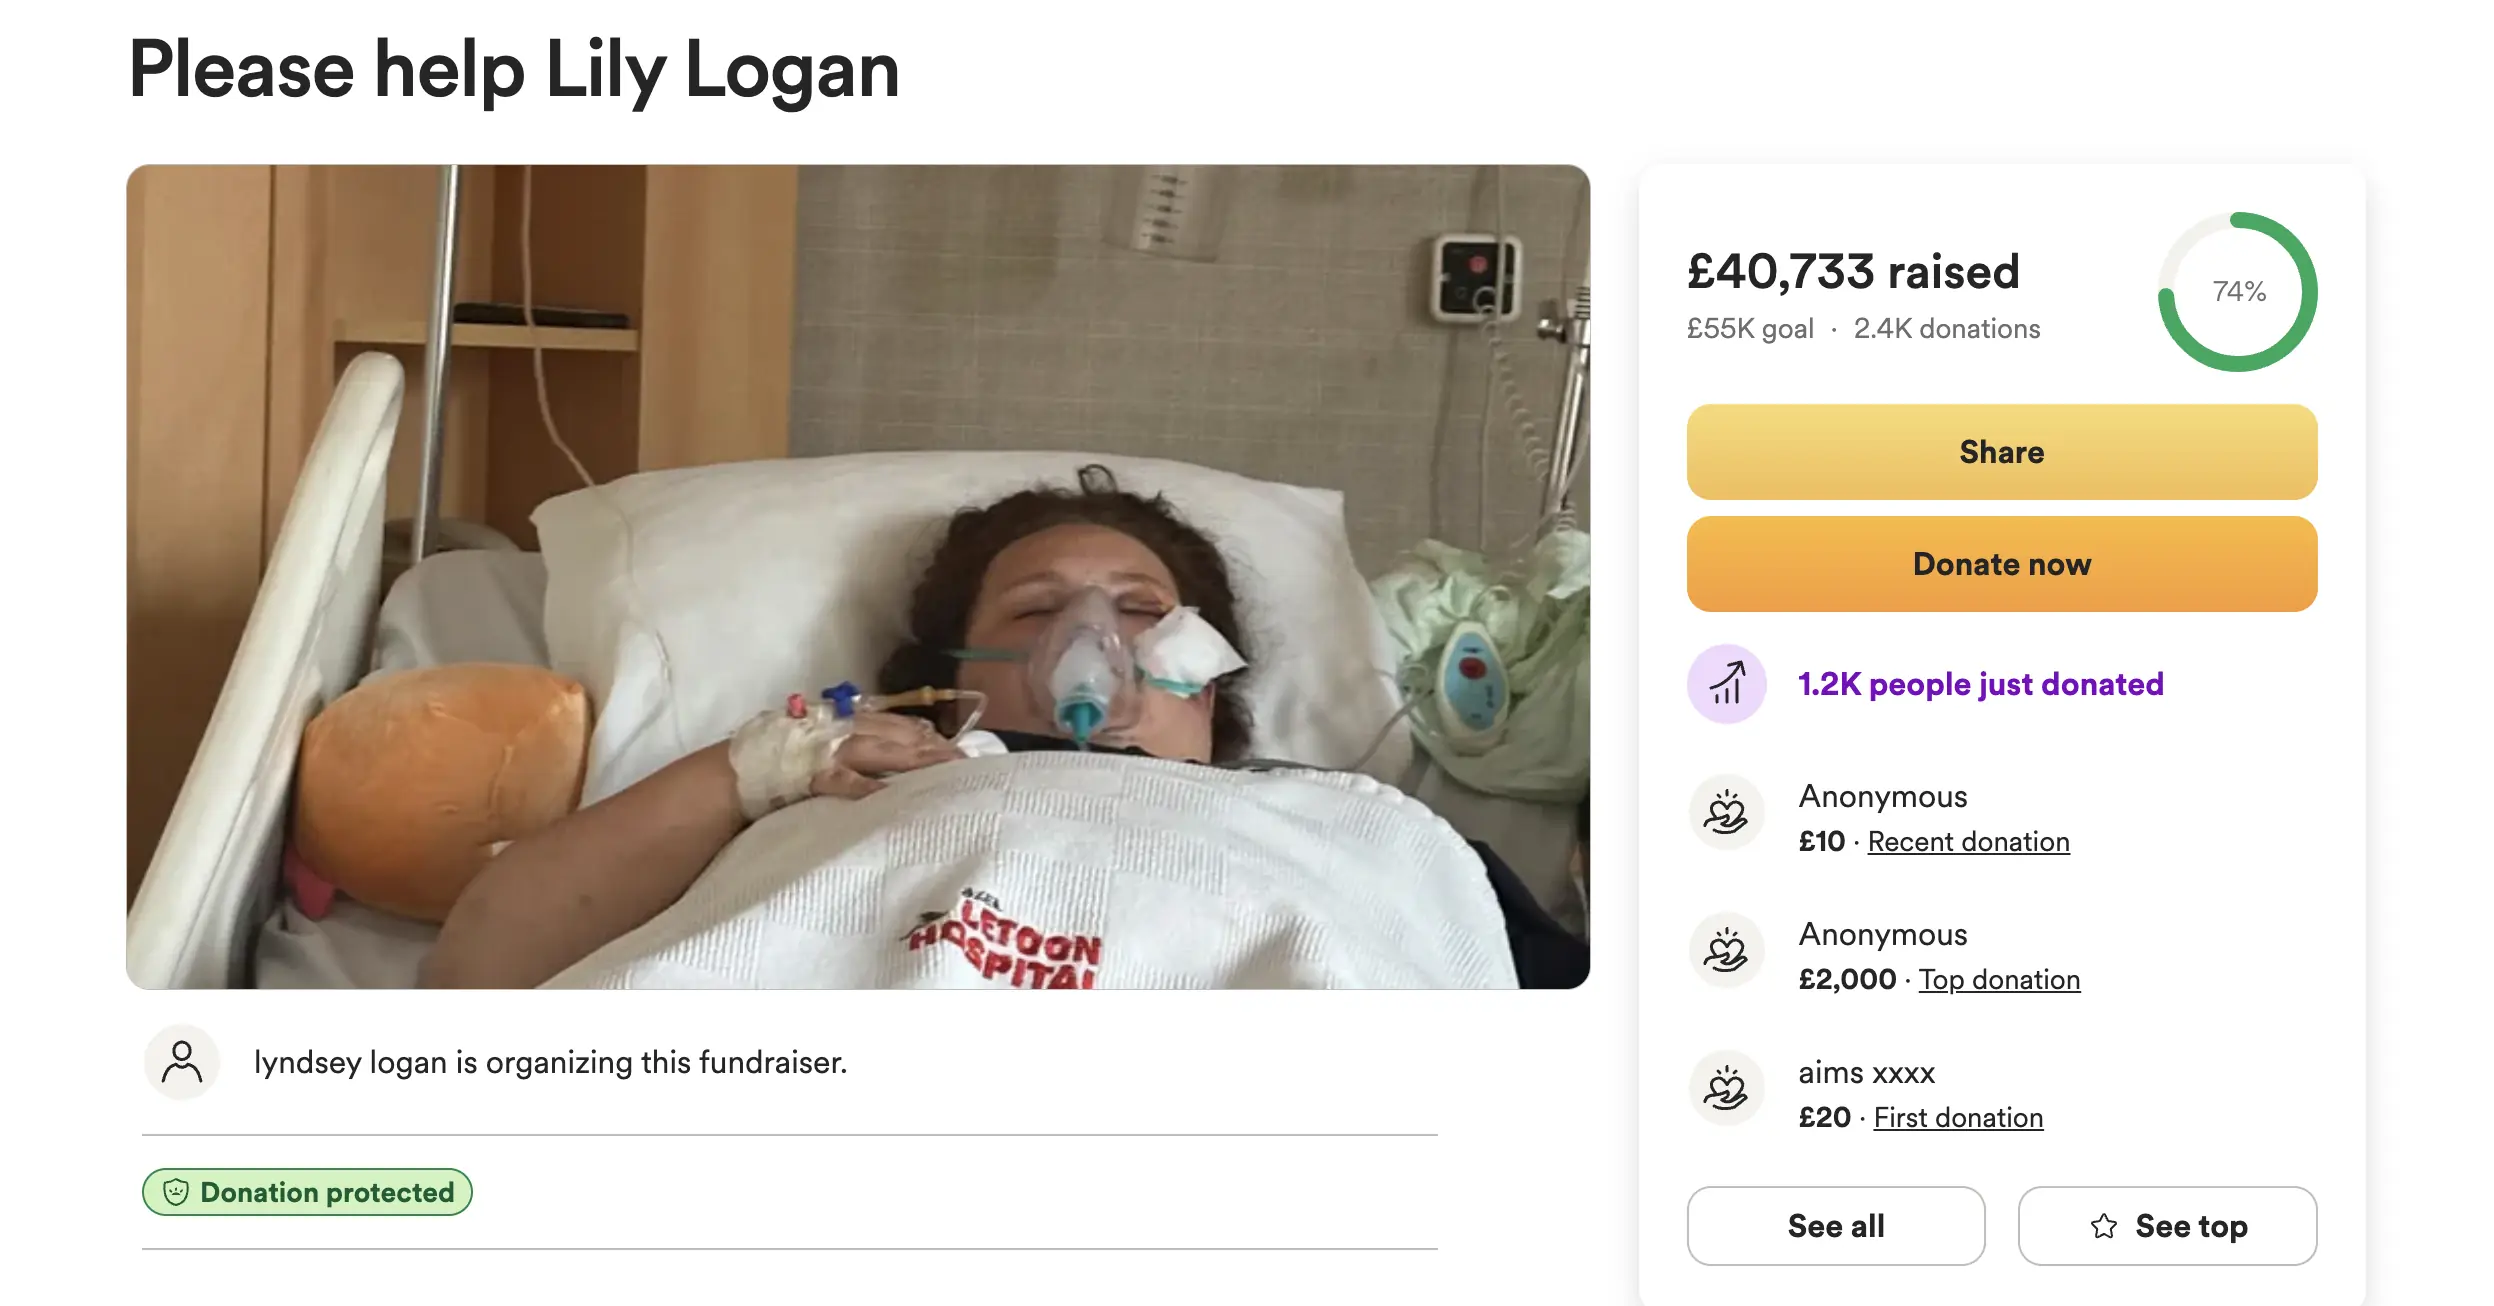
Task: Click the heart-hand icon beside £2,000 donation
Action: (1727, 951)
